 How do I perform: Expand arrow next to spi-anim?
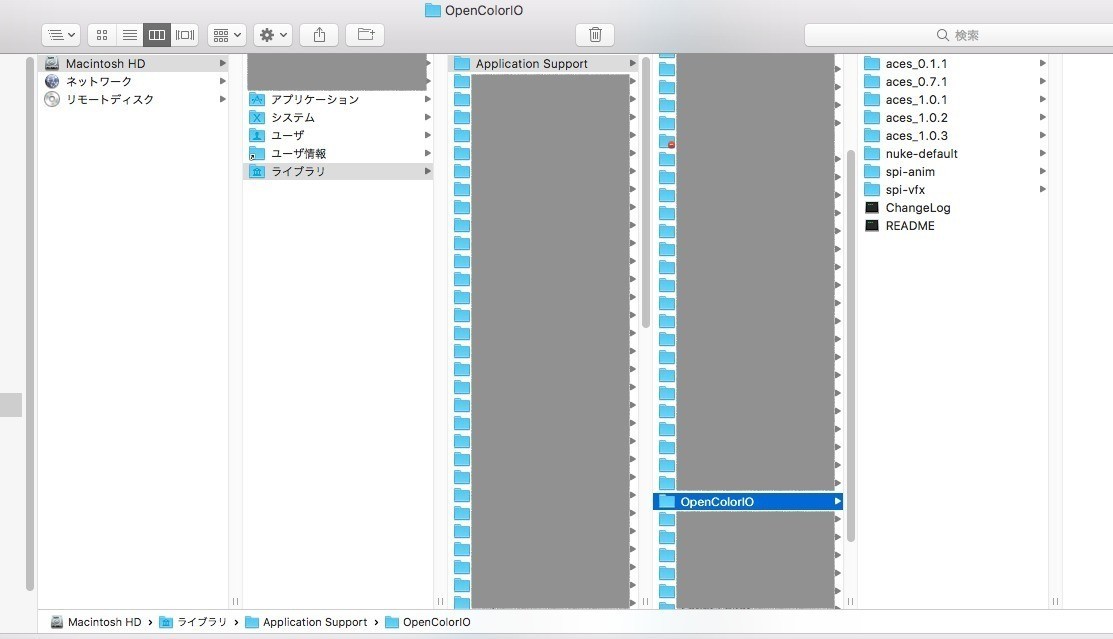click(1042, 171)
